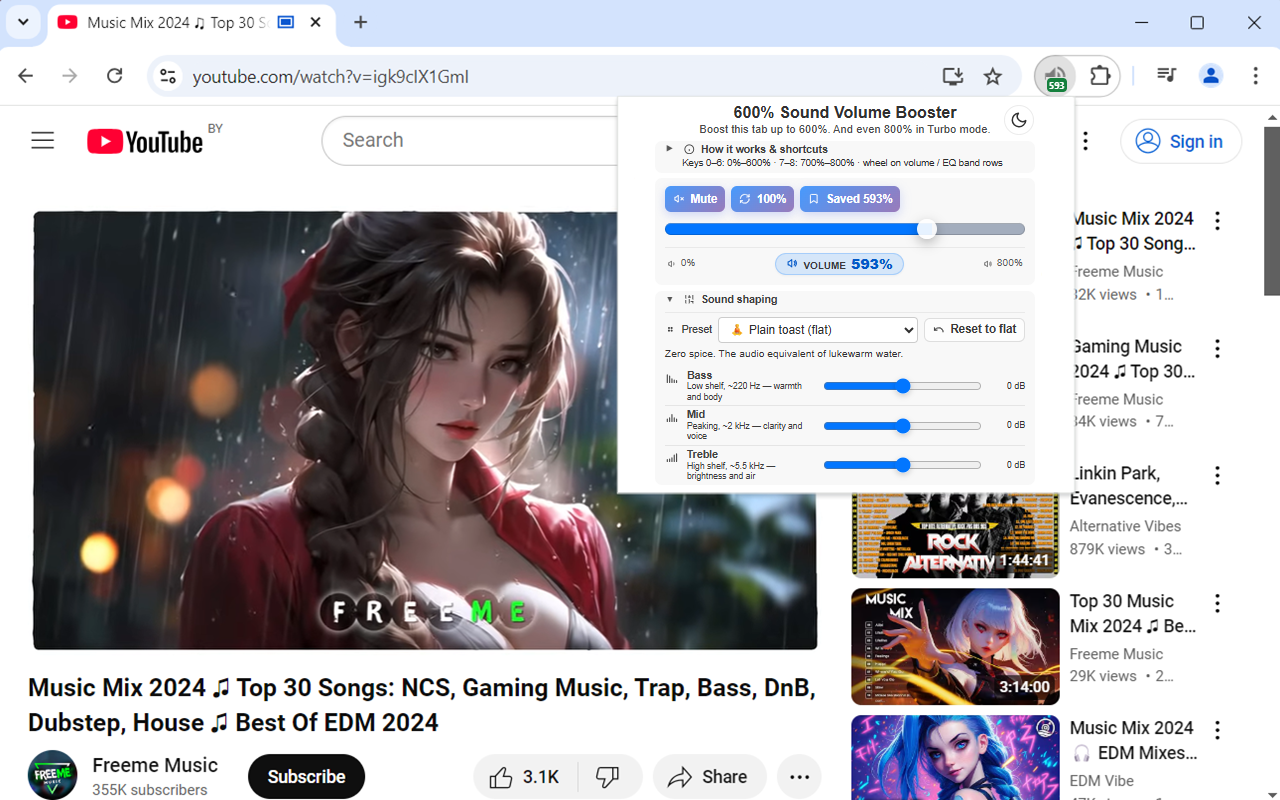The width and height of the screenshot is (1280, 800).
Task: Open the Top 30 Music Mix 2024 title
Action: coord(1133,614)
